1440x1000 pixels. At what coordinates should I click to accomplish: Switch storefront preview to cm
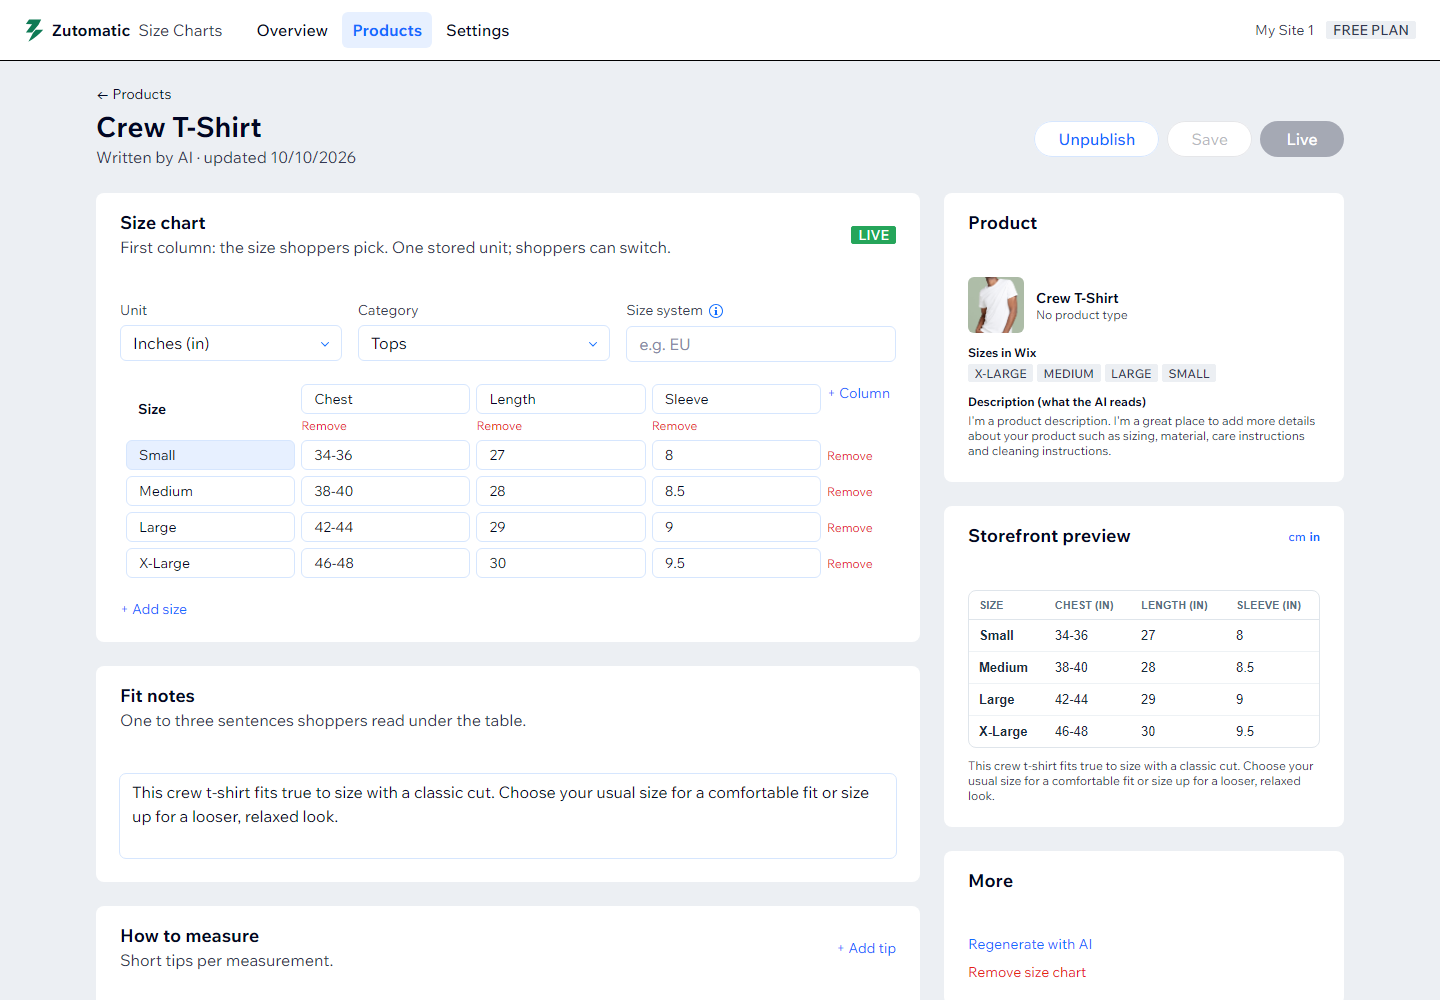pyautogui.click(x=1296, y=537)
